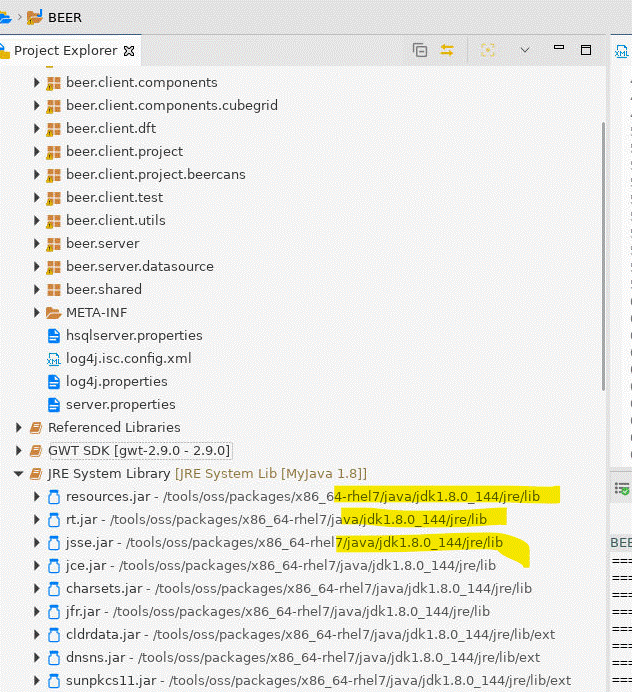The image size is (632, 692).
Task: Click the XML editor tab icon at right
Action: click(x=621, y=51)
